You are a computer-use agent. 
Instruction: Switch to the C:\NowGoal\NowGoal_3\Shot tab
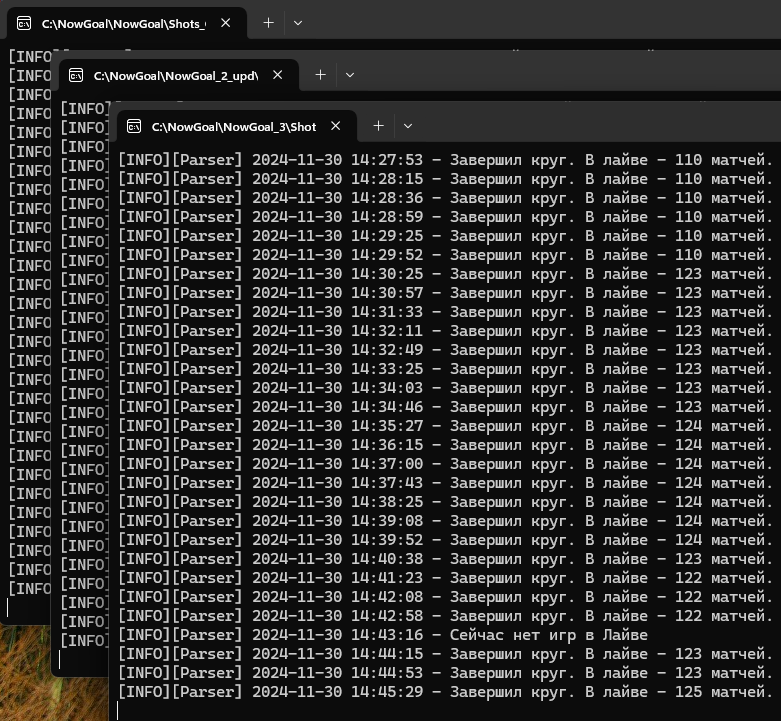click(233, 126)
